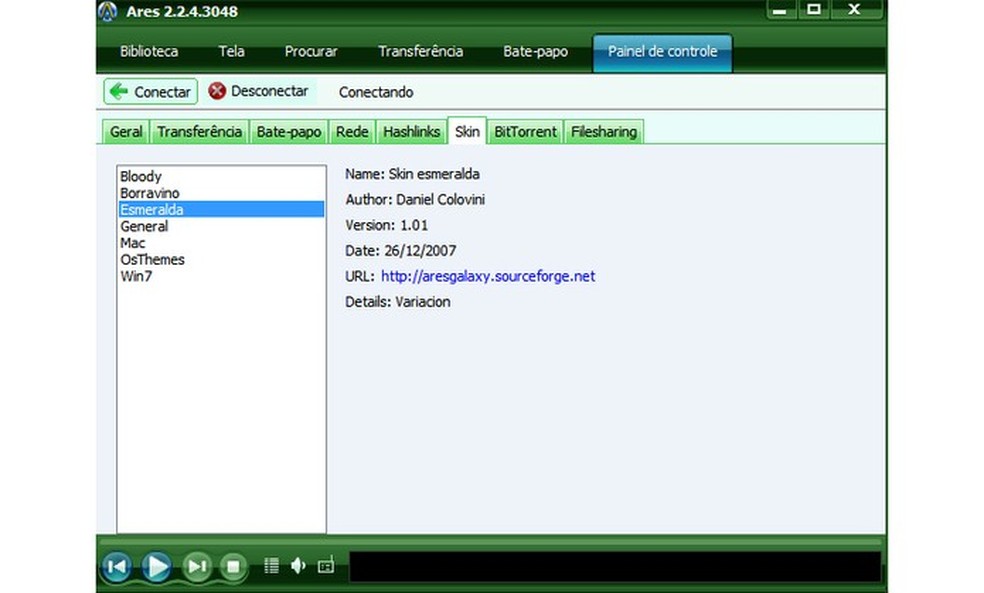Open the Biblioteca tab
The image size is (984, 593).
tap(149, 51)
